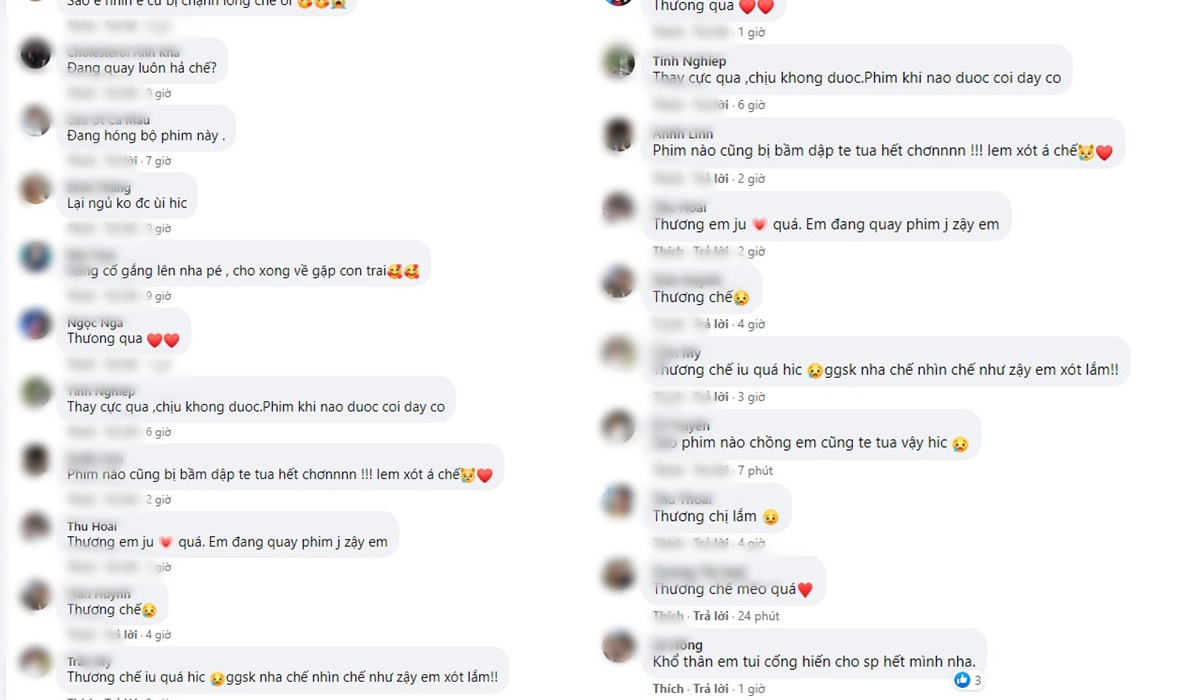Image resolution: width=1200 pixels, height=700 pixels.
Task: Open avatar beside "Lại ngủ ko đc ùi hic"
Action: point(35,188)
